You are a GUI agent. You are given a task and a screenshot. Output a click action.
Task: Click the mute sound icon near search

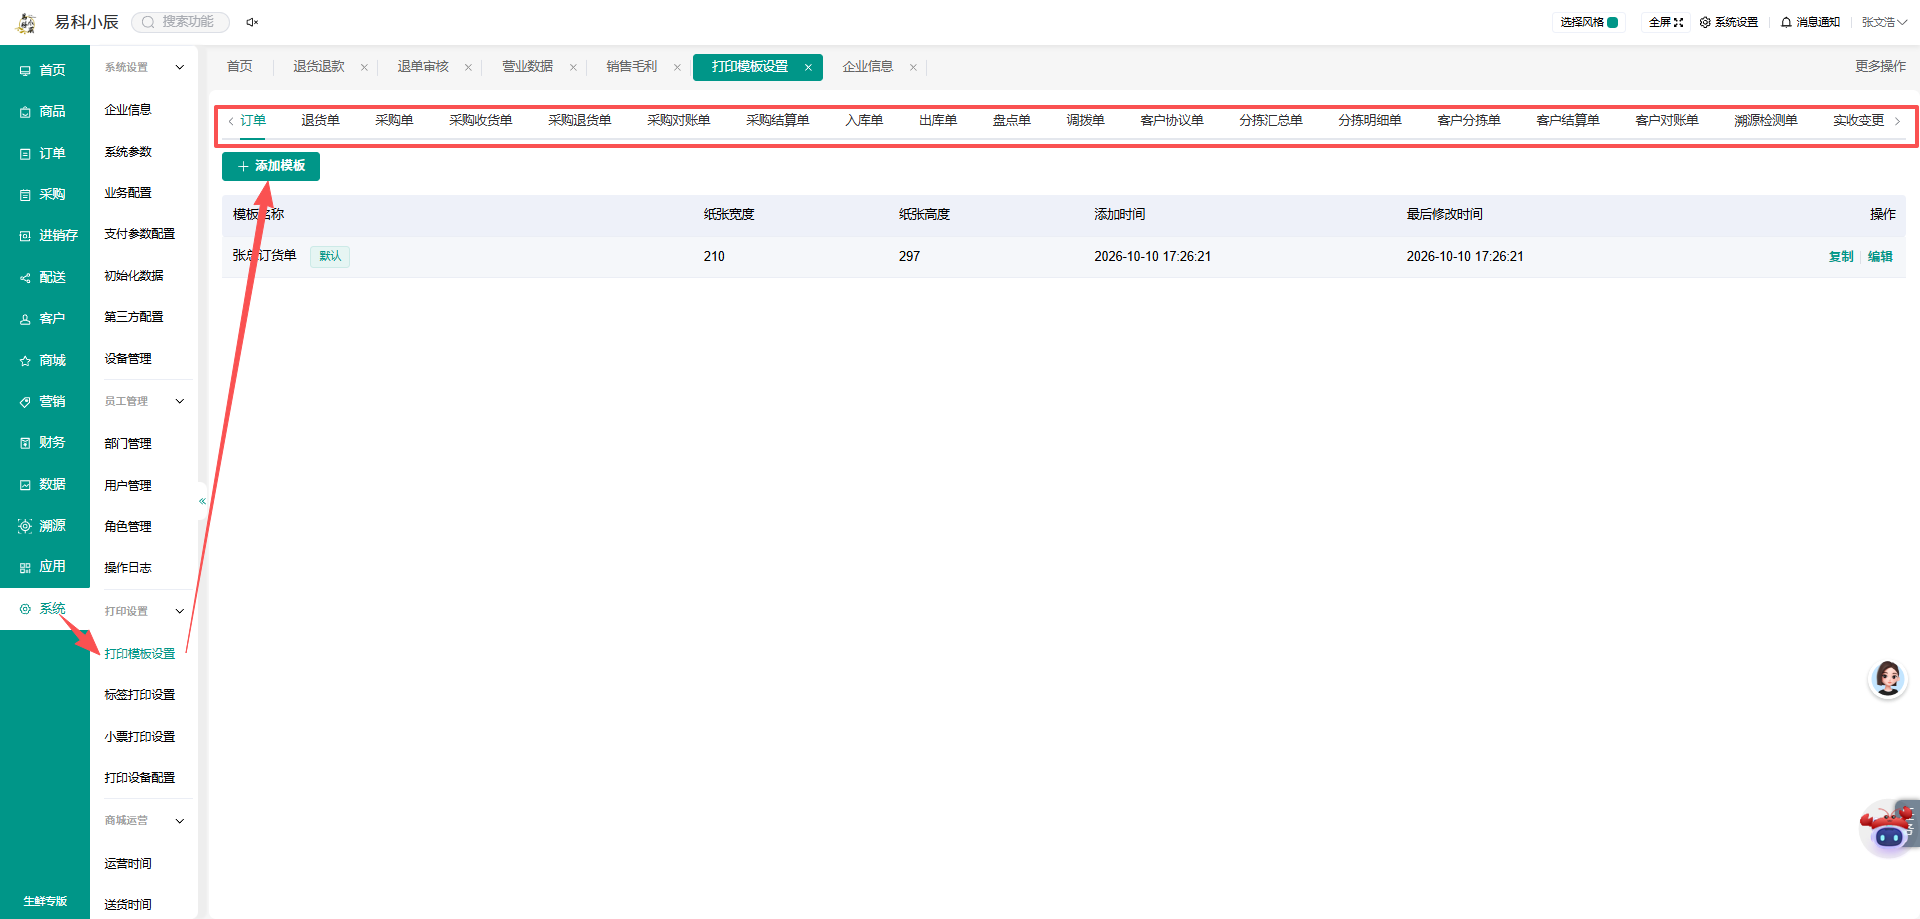(252, 22)
